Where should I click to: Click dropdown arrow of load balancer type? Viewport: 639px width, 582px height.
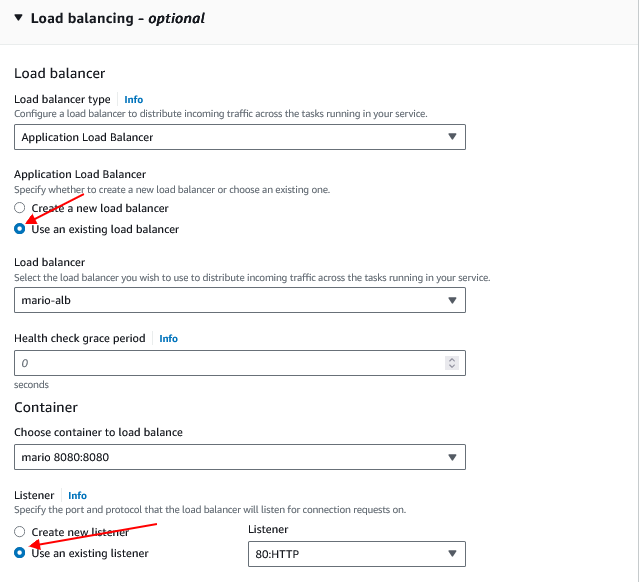[x=452, y=137]
